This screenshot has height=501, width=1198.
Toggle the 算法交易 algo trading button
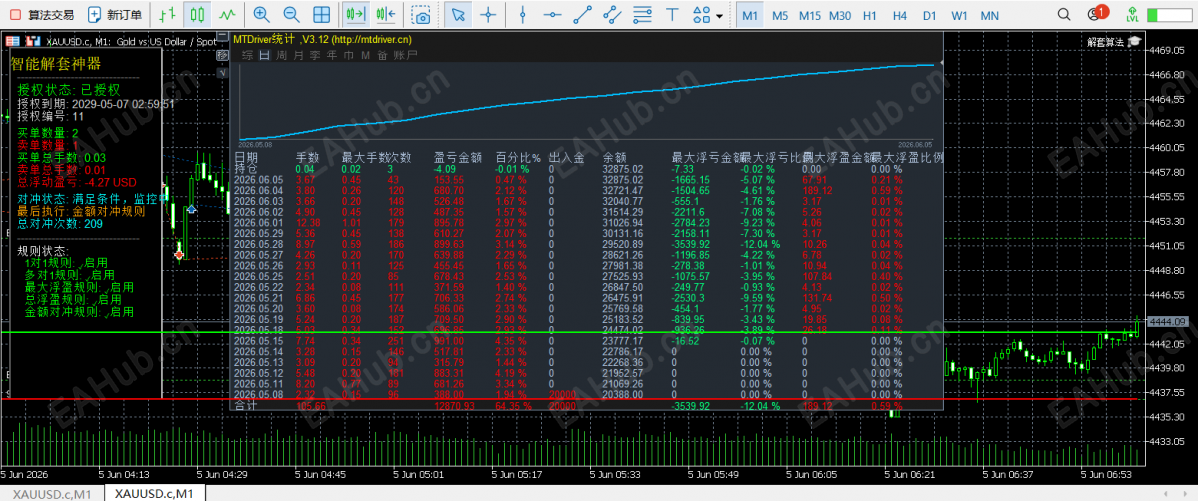point(42,15)
